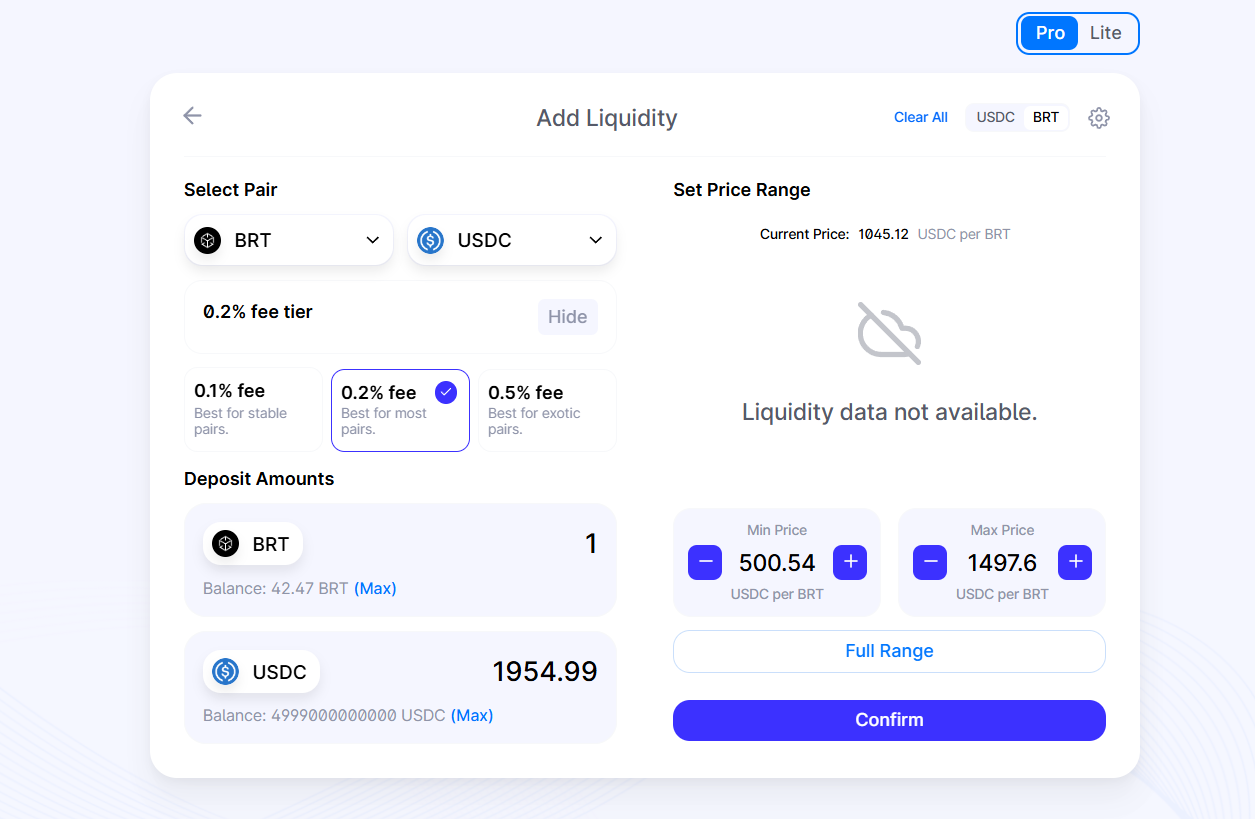Select the 0.2% fee tier option
1255x819 pixels.
400,410
